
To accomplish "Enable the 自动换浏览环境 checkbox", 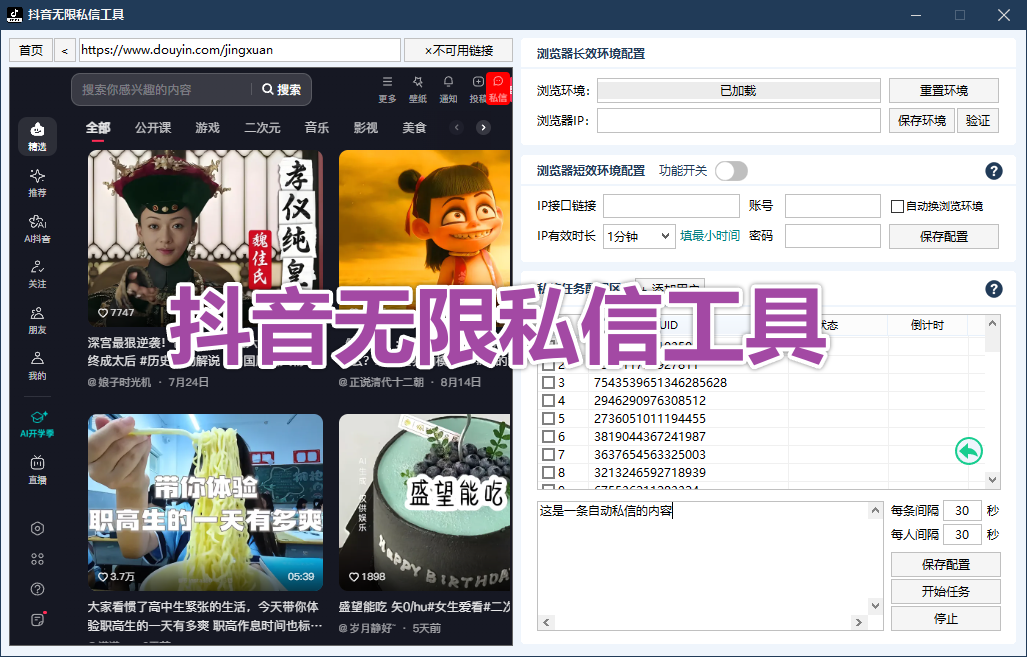I will click(897, 207).
